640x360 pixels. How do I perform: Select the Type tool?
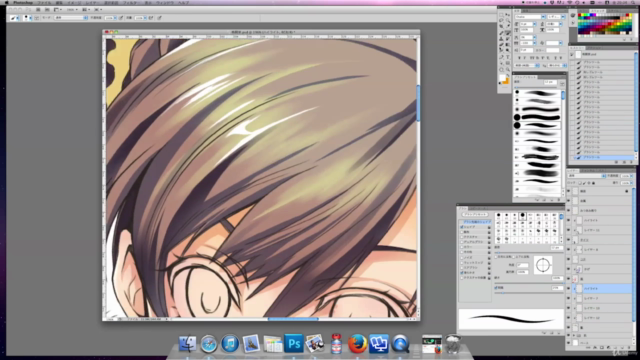coord(508,57)
